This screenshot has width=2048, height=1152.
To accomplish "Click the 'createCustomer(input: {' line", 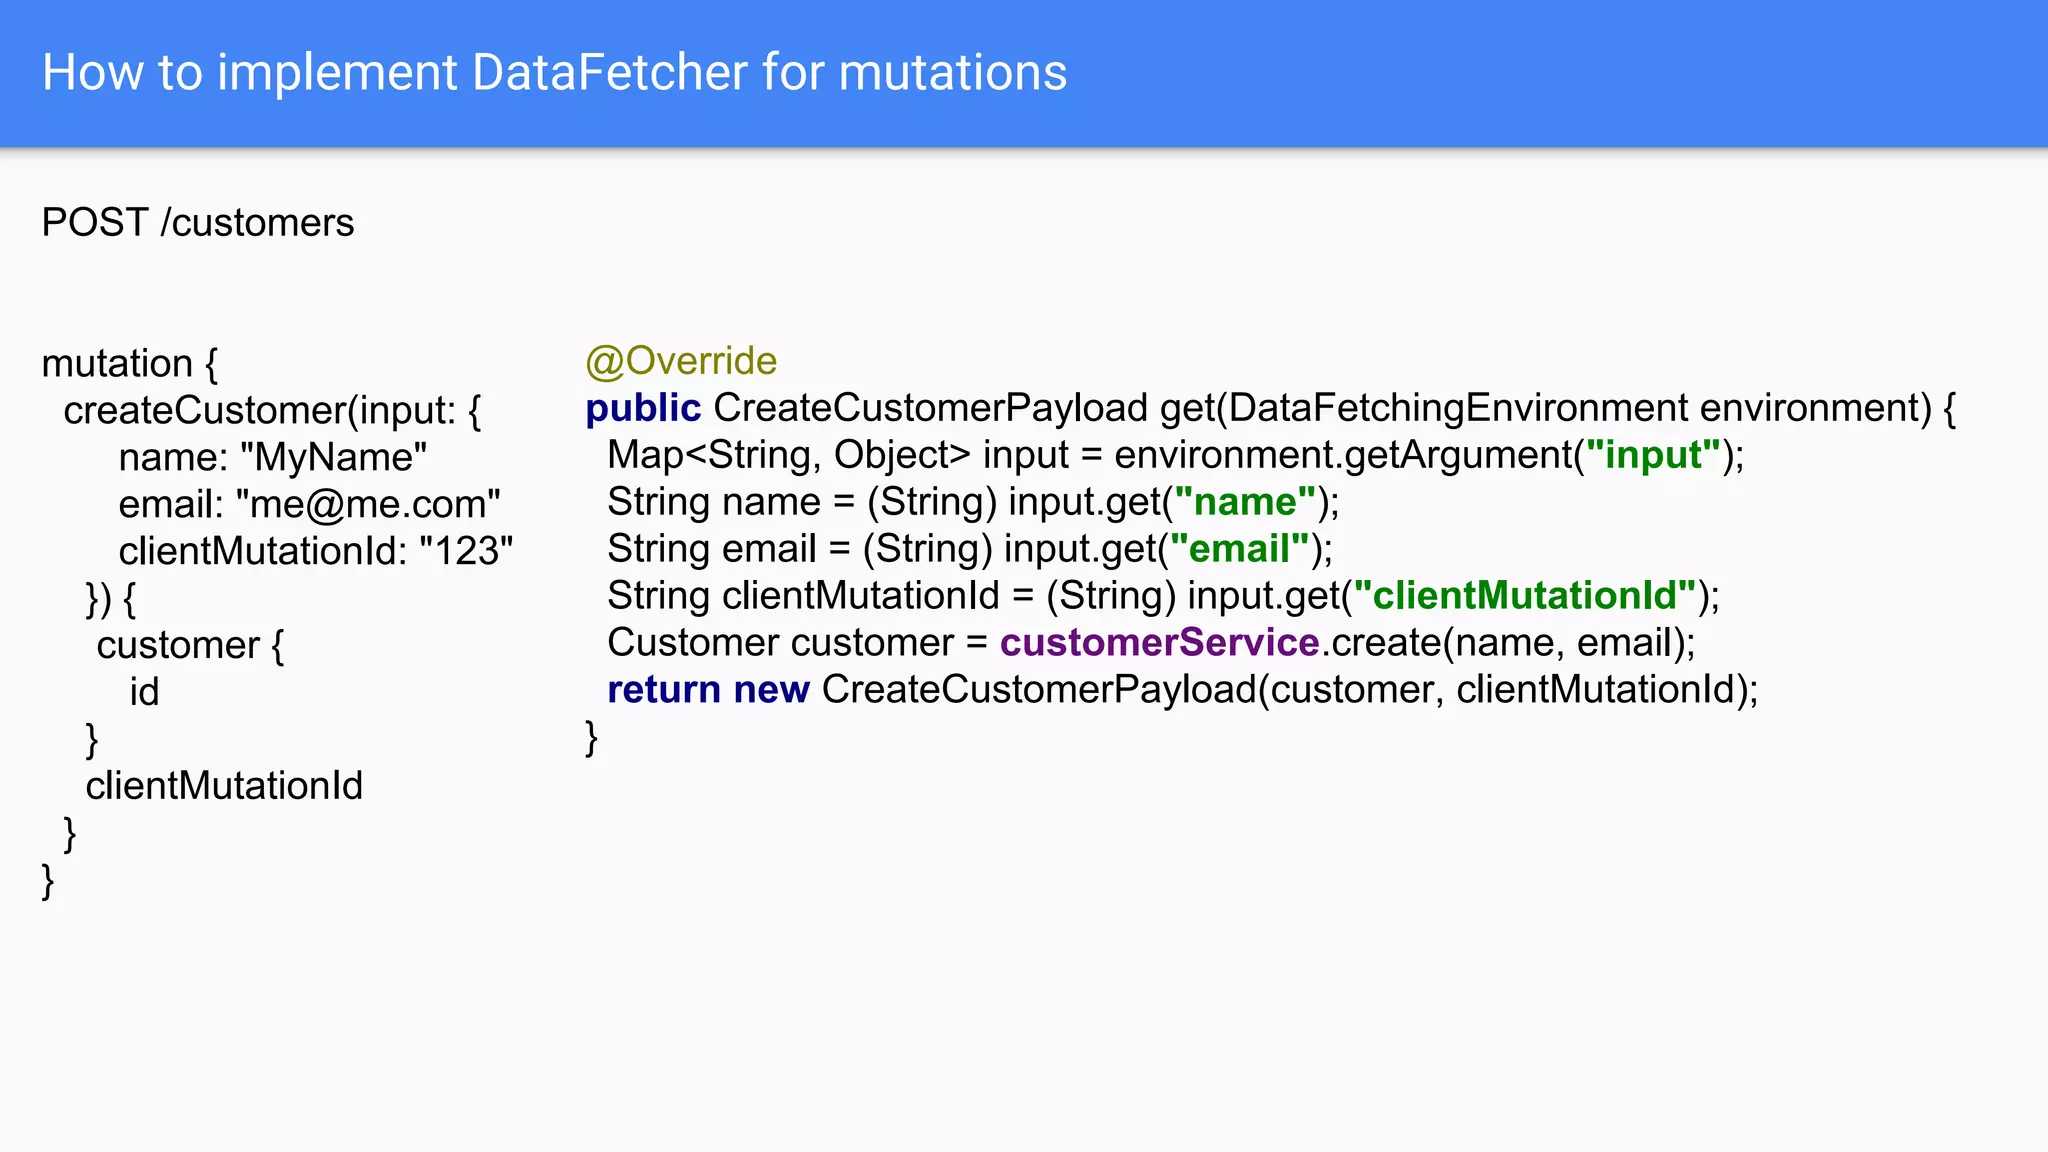I will coord(272,410).
